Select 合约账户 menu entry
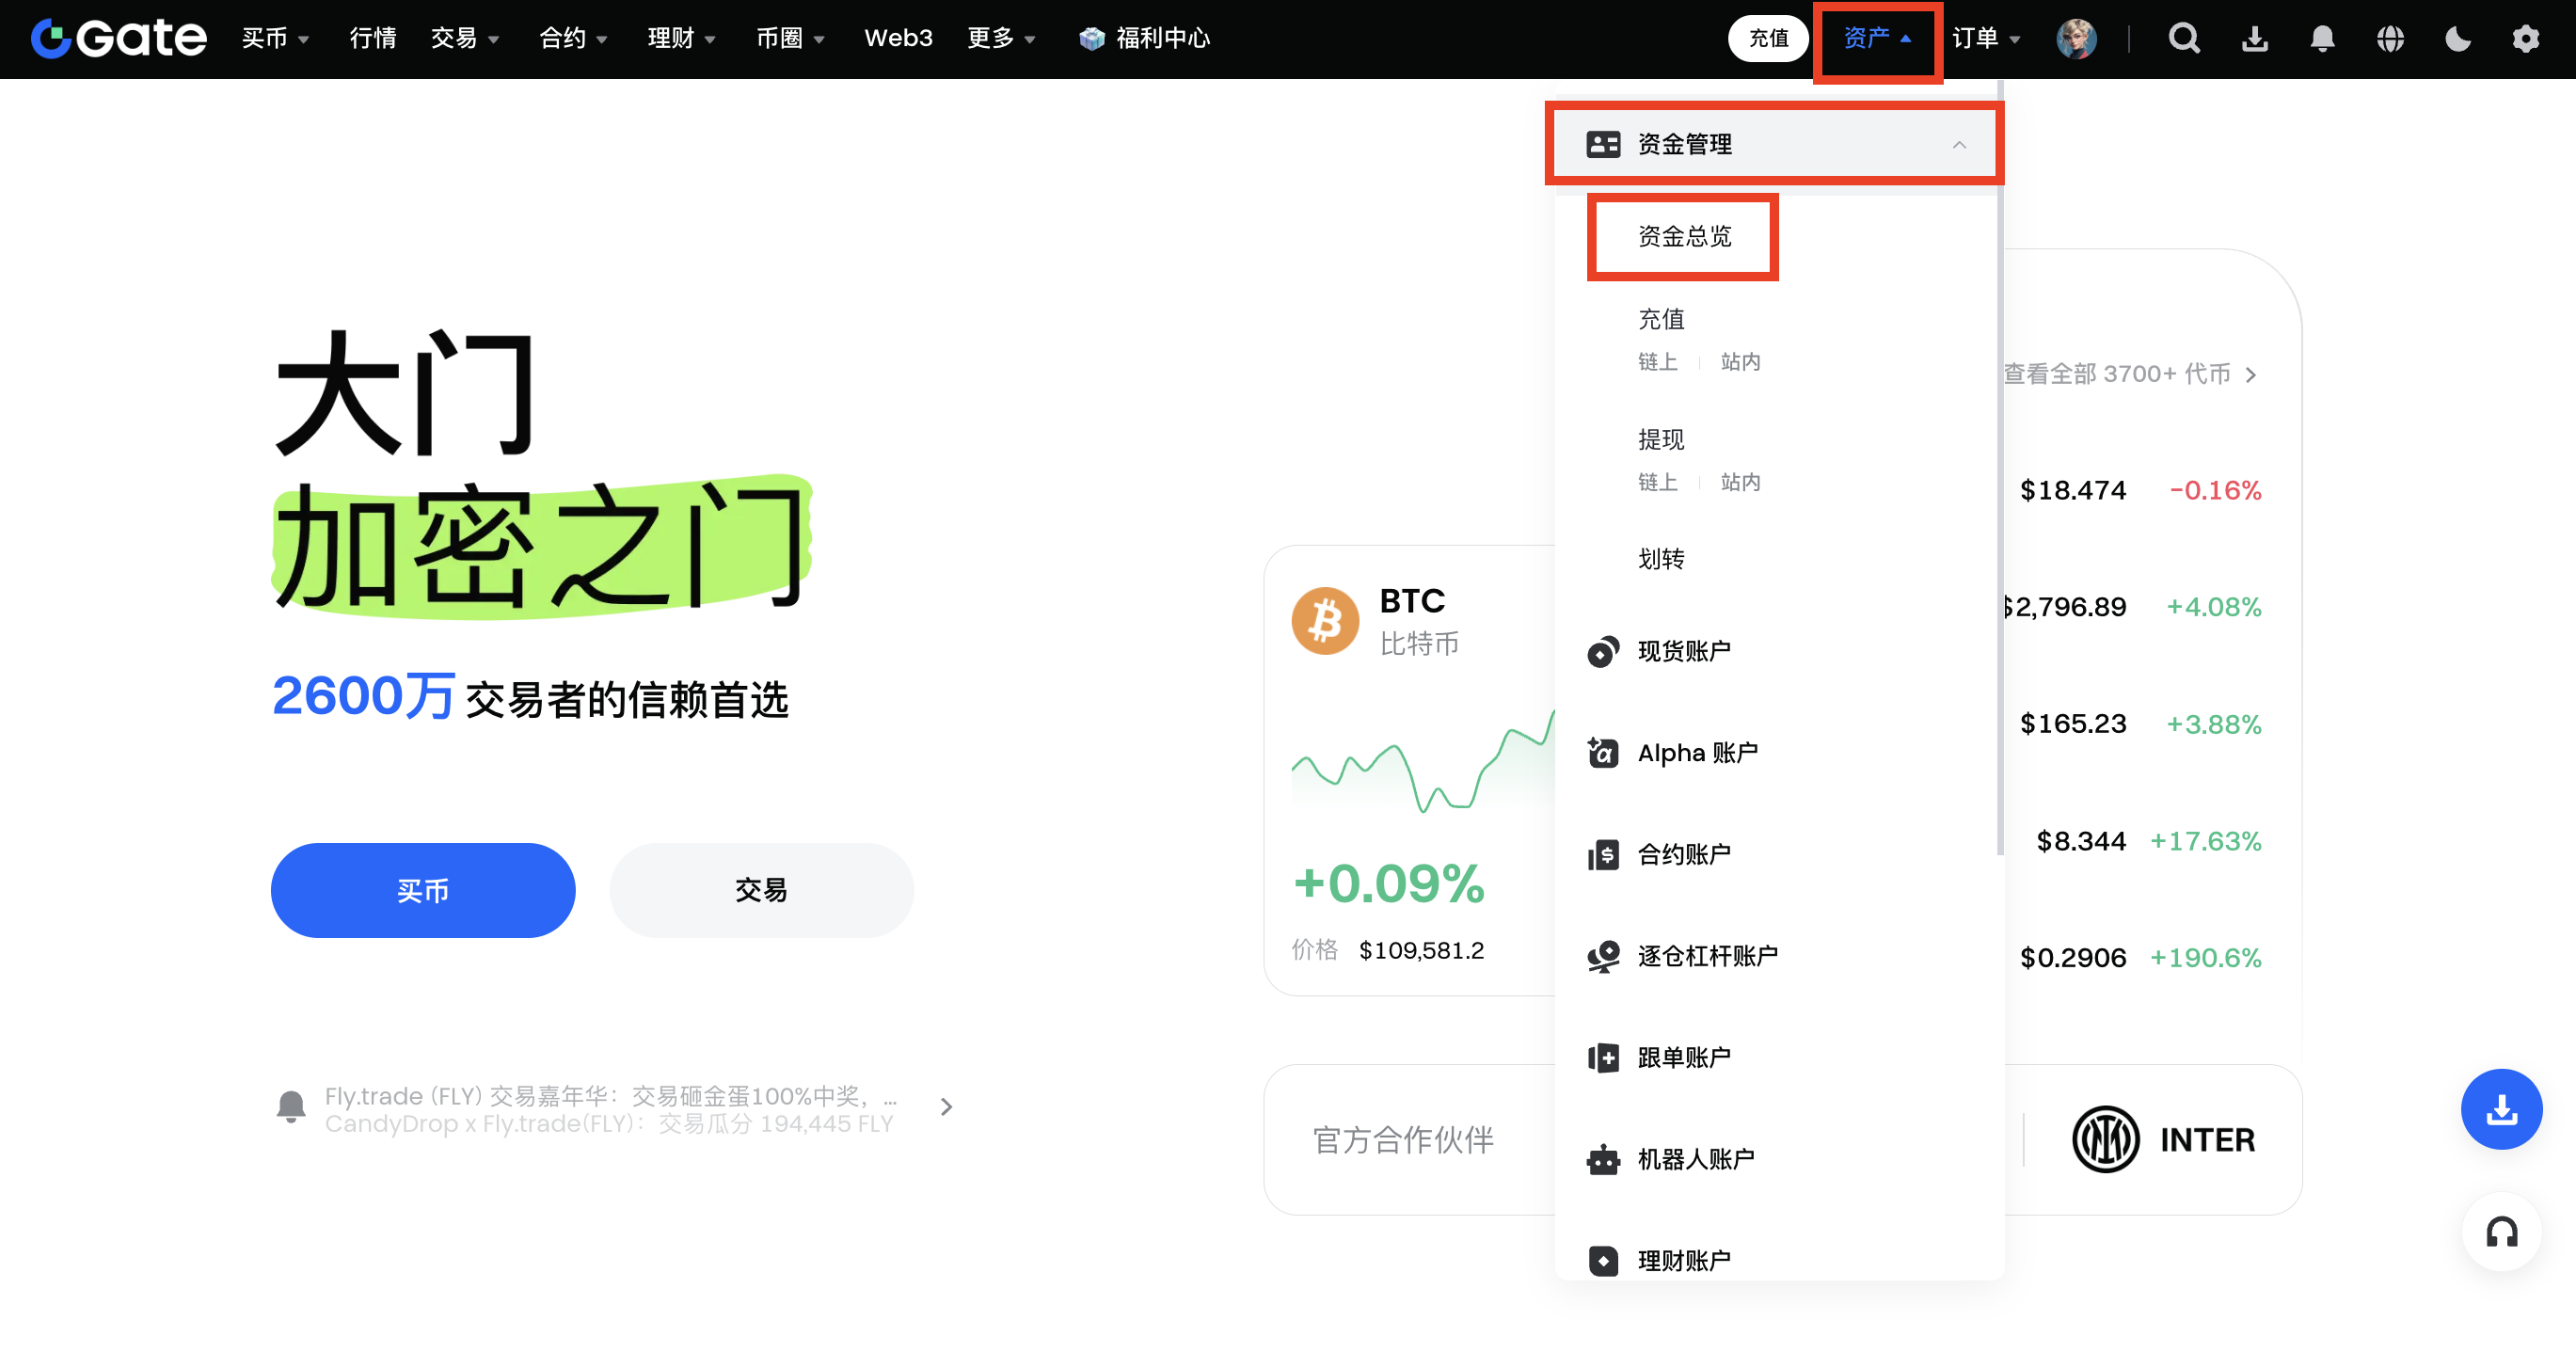The width and height of the screenshot is (2576, 1368). (1684, 855)
